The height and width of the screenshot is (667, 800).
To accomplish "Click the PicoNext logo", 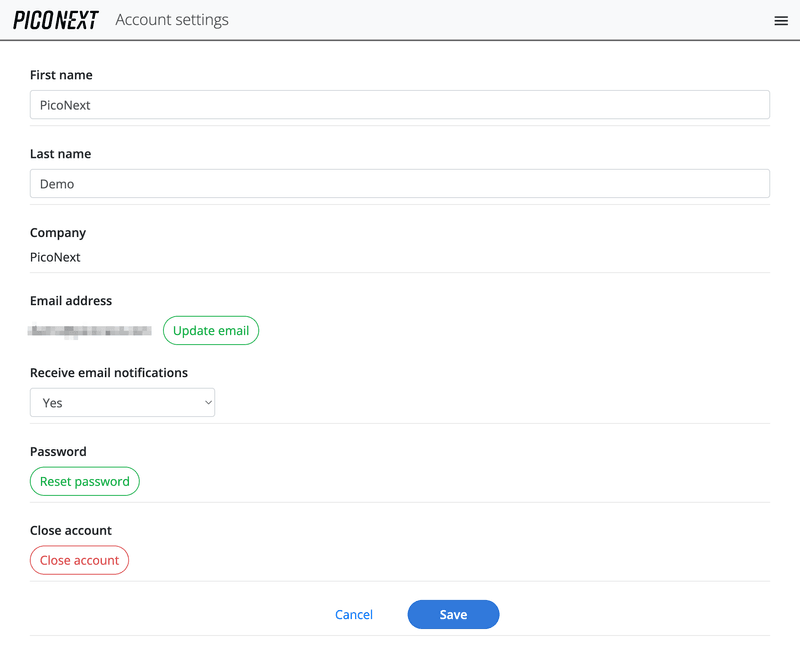I will pos(56,20).
